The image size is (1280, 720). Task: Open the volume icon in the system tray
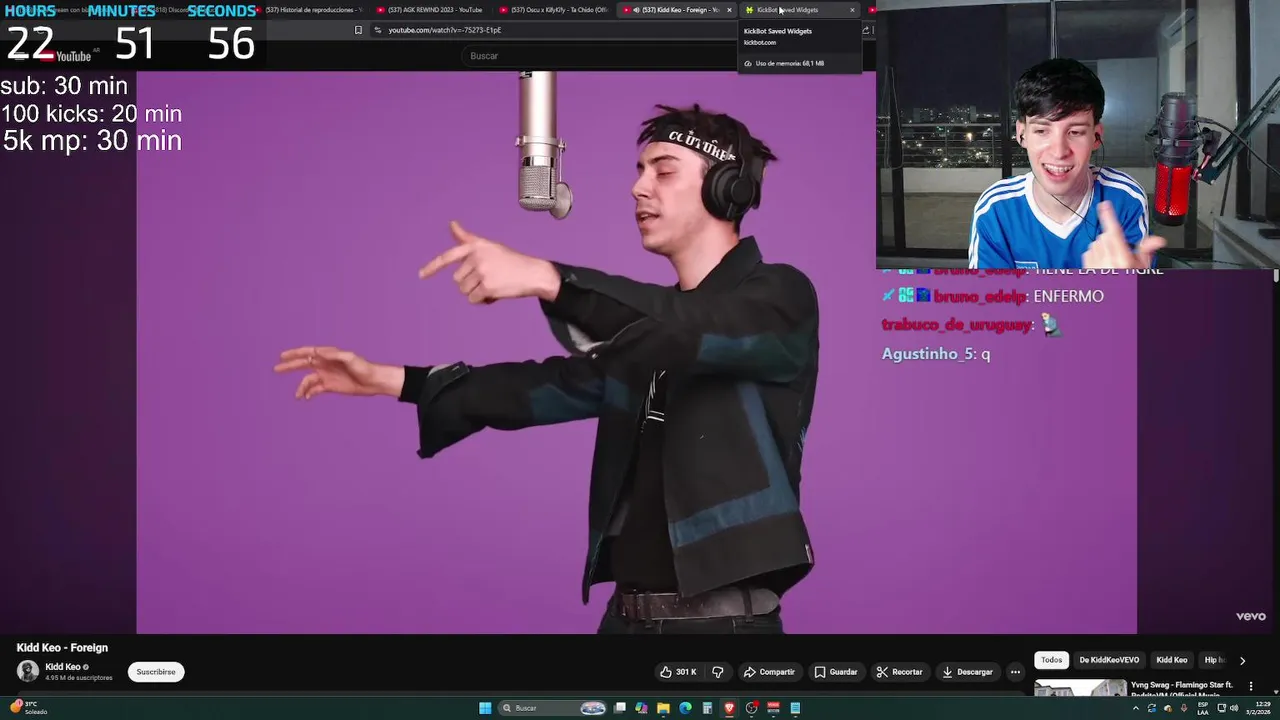[x=1232, y=708]
